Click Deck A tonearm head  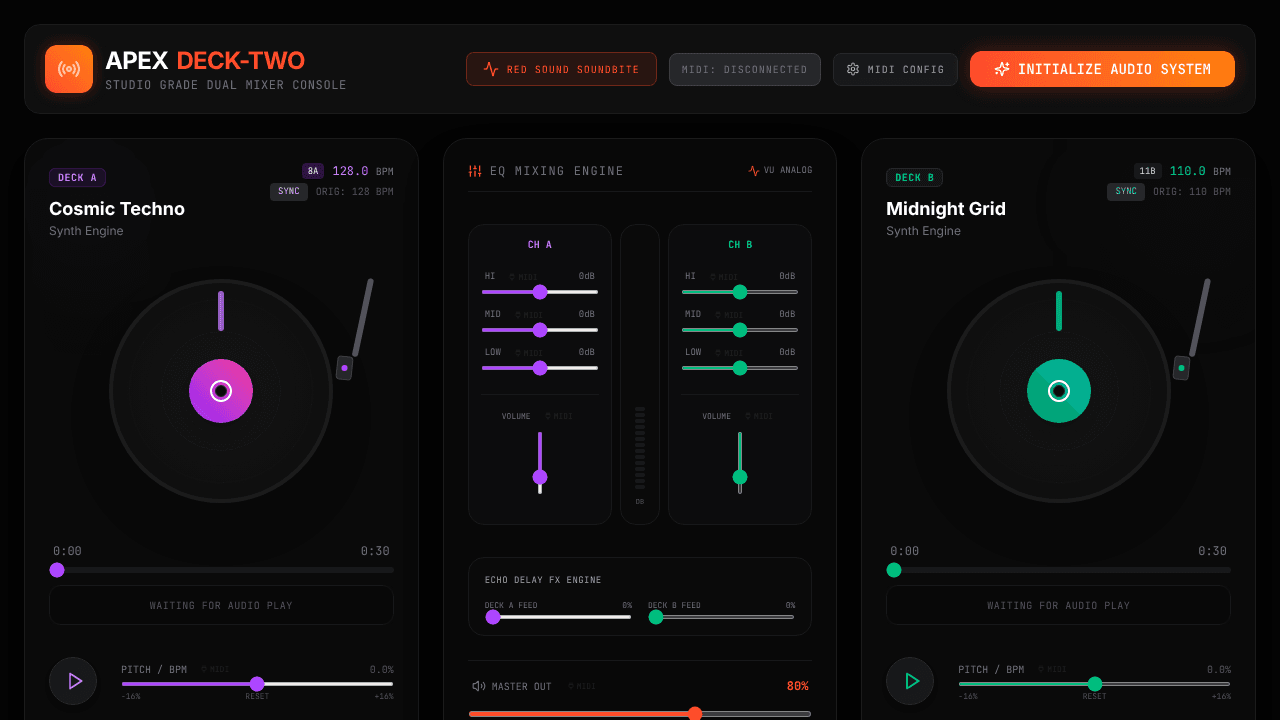coord(344,368)
